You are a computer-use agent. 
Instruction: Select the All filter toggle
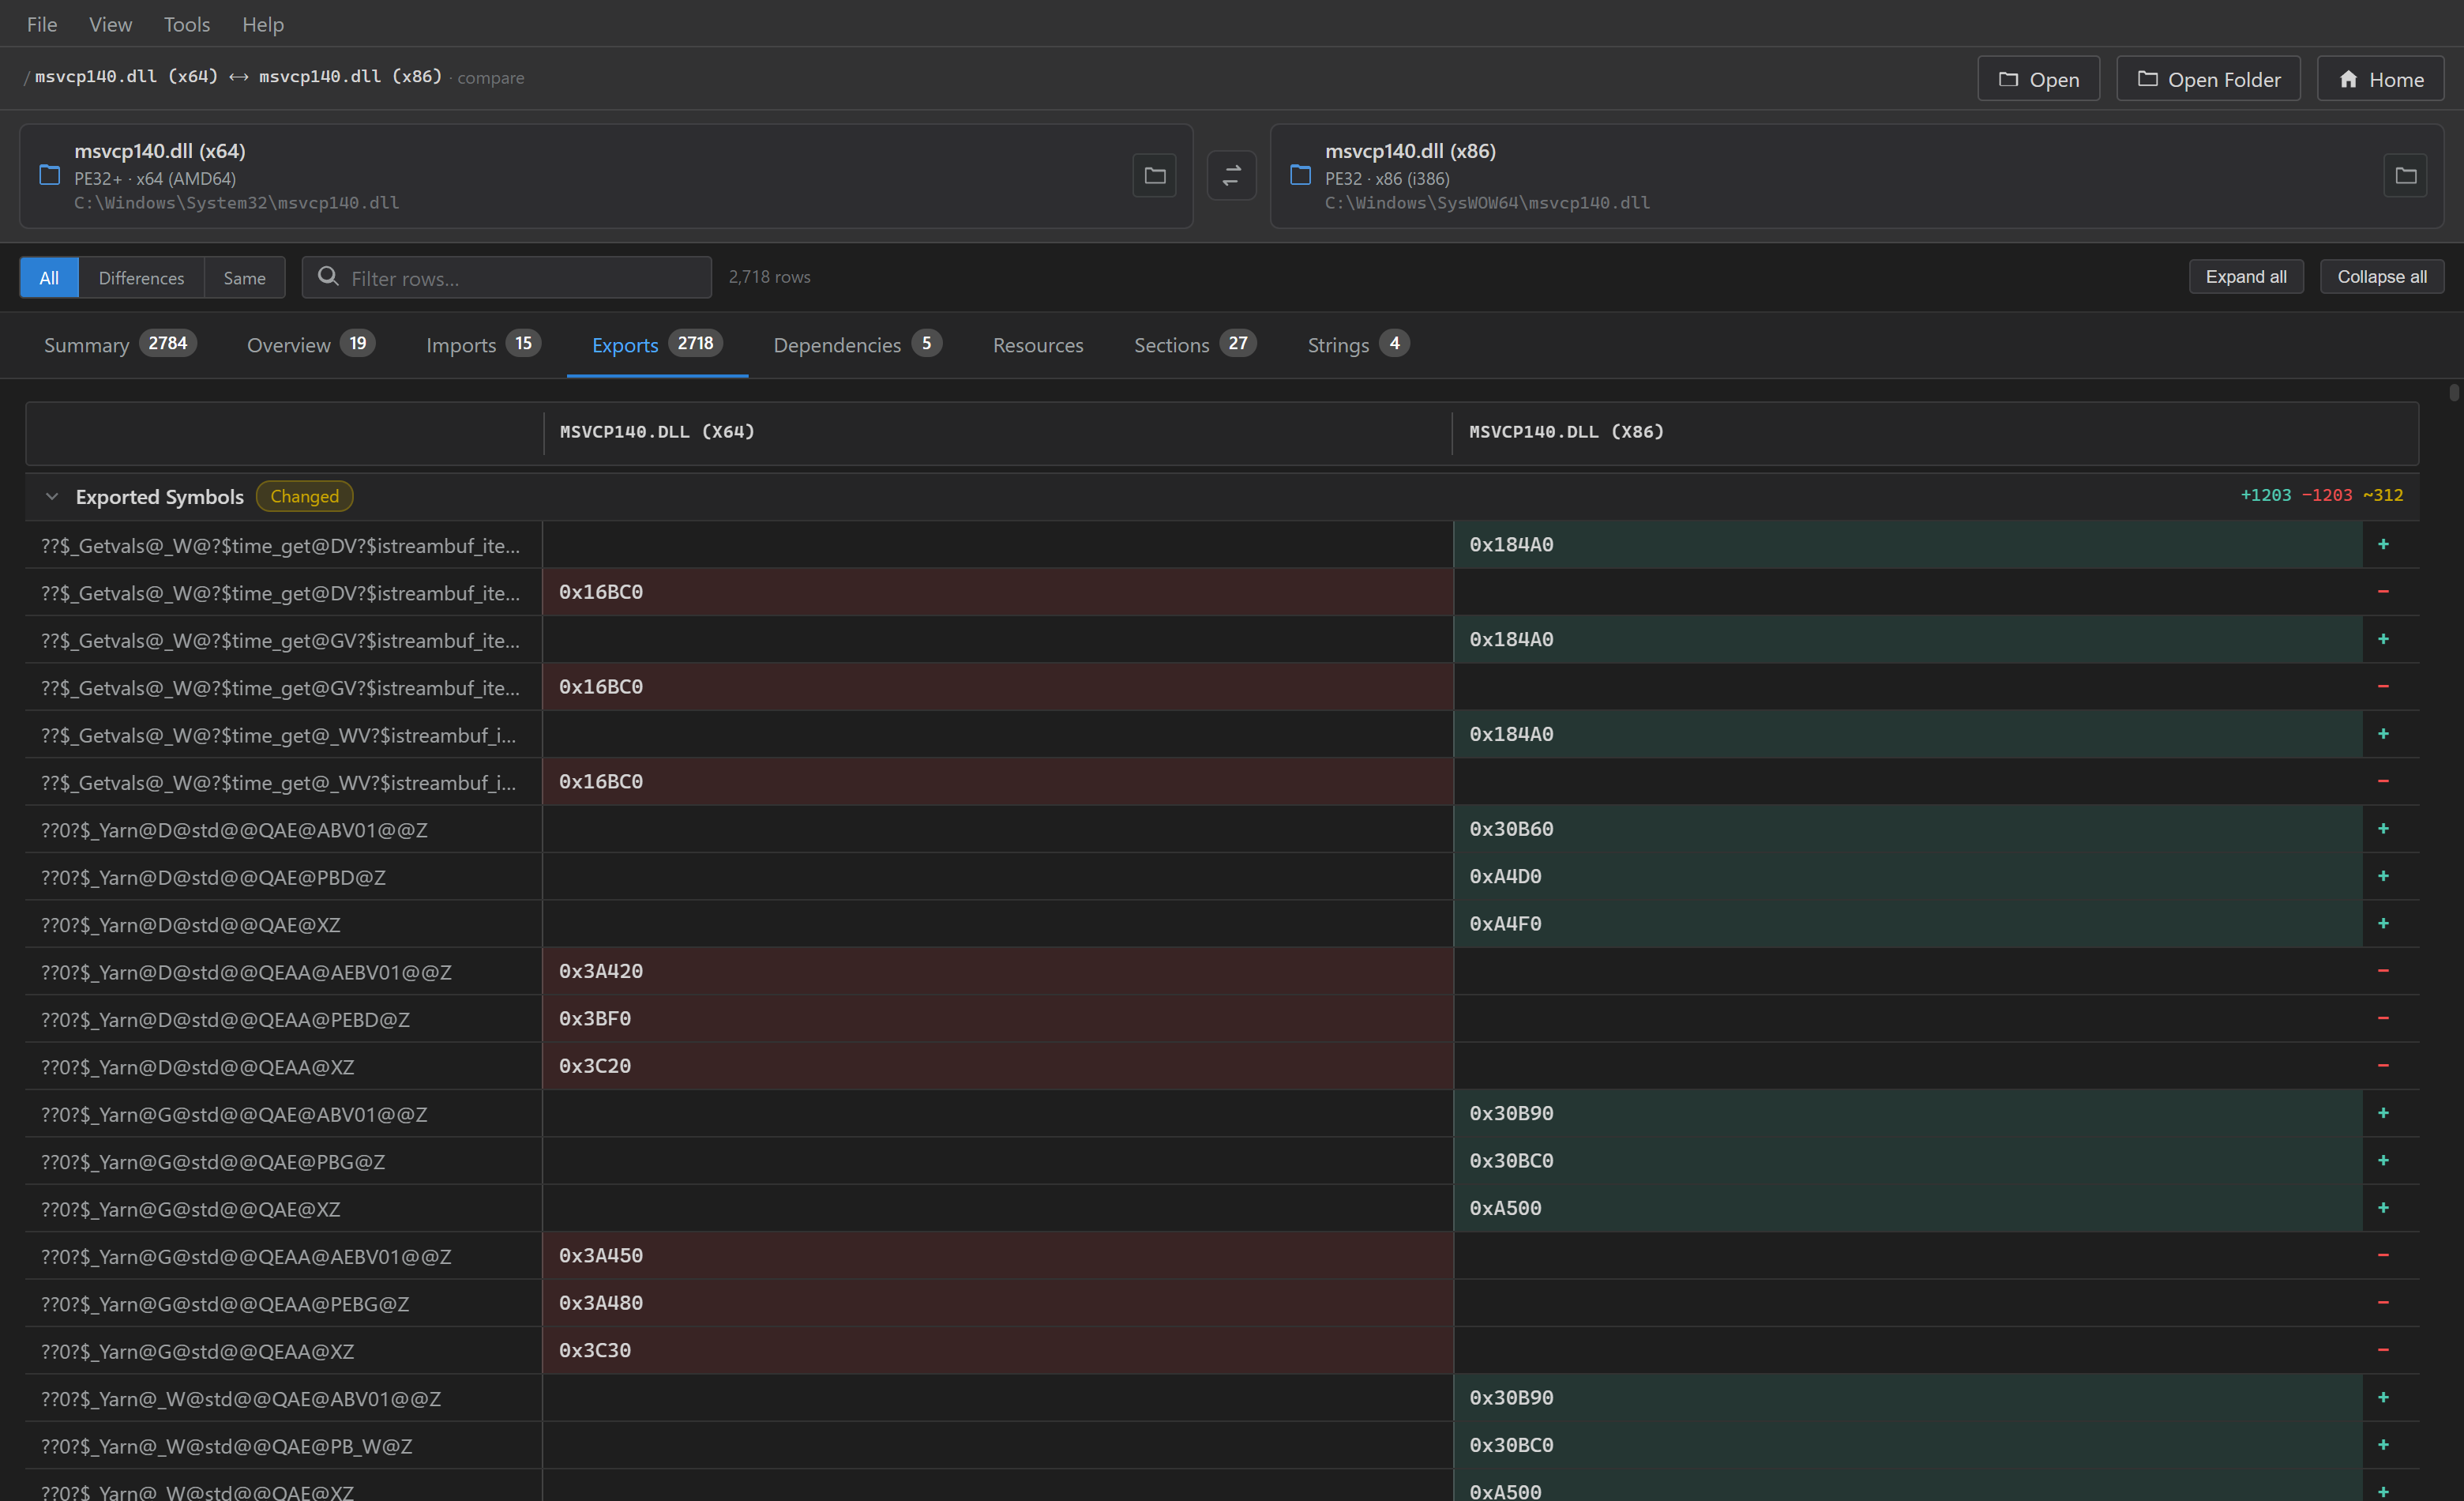click(x=49, y=277)
